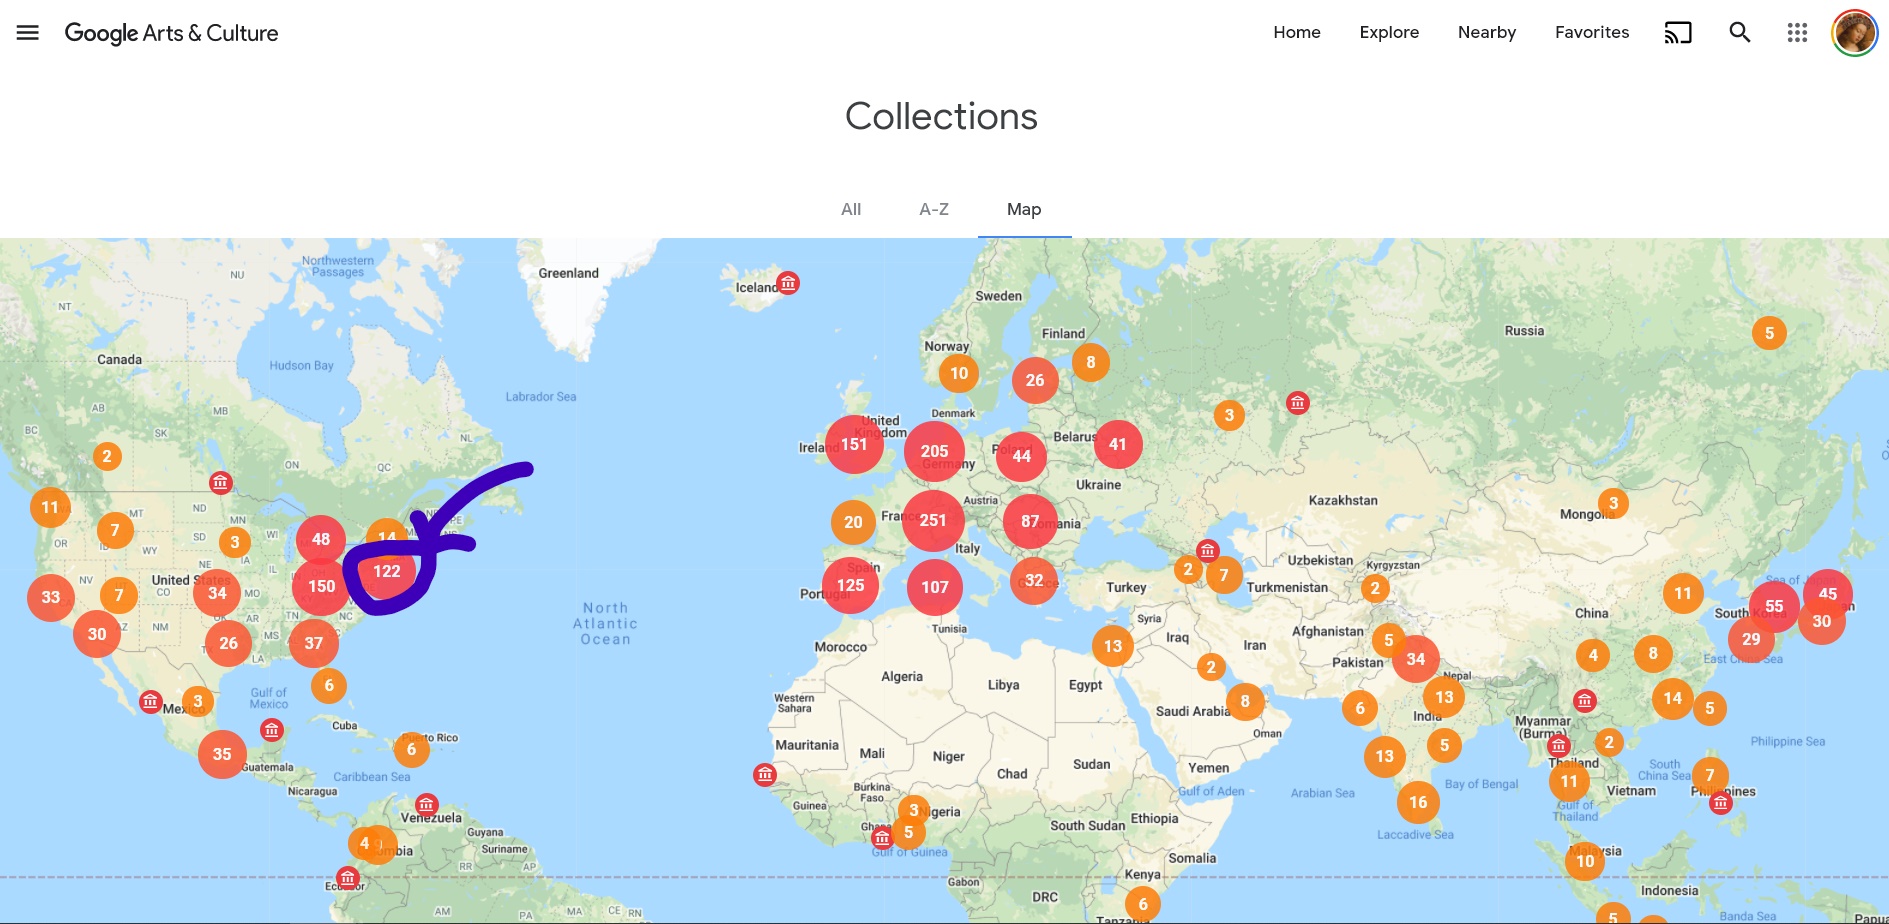
Task: Open the 10 cluster over Malaysia
Action: click(1585, 861)
